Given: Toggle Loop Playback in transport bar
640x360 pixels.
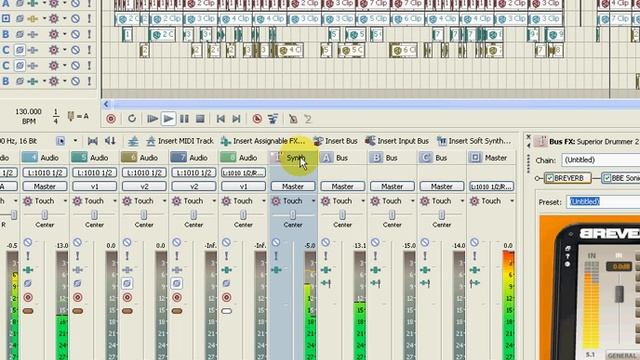Looking at the screenshot, I should 131,119.
